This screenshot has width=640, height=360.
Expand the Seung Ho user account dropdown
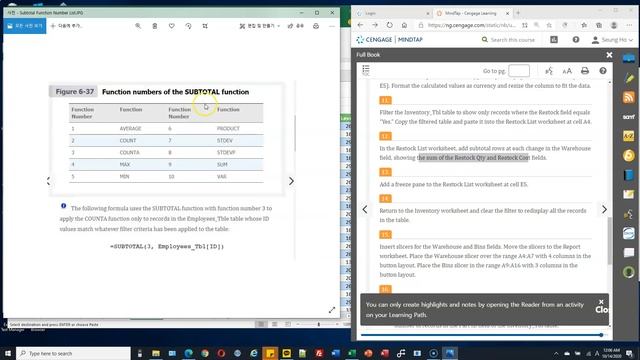coord(612,40)
